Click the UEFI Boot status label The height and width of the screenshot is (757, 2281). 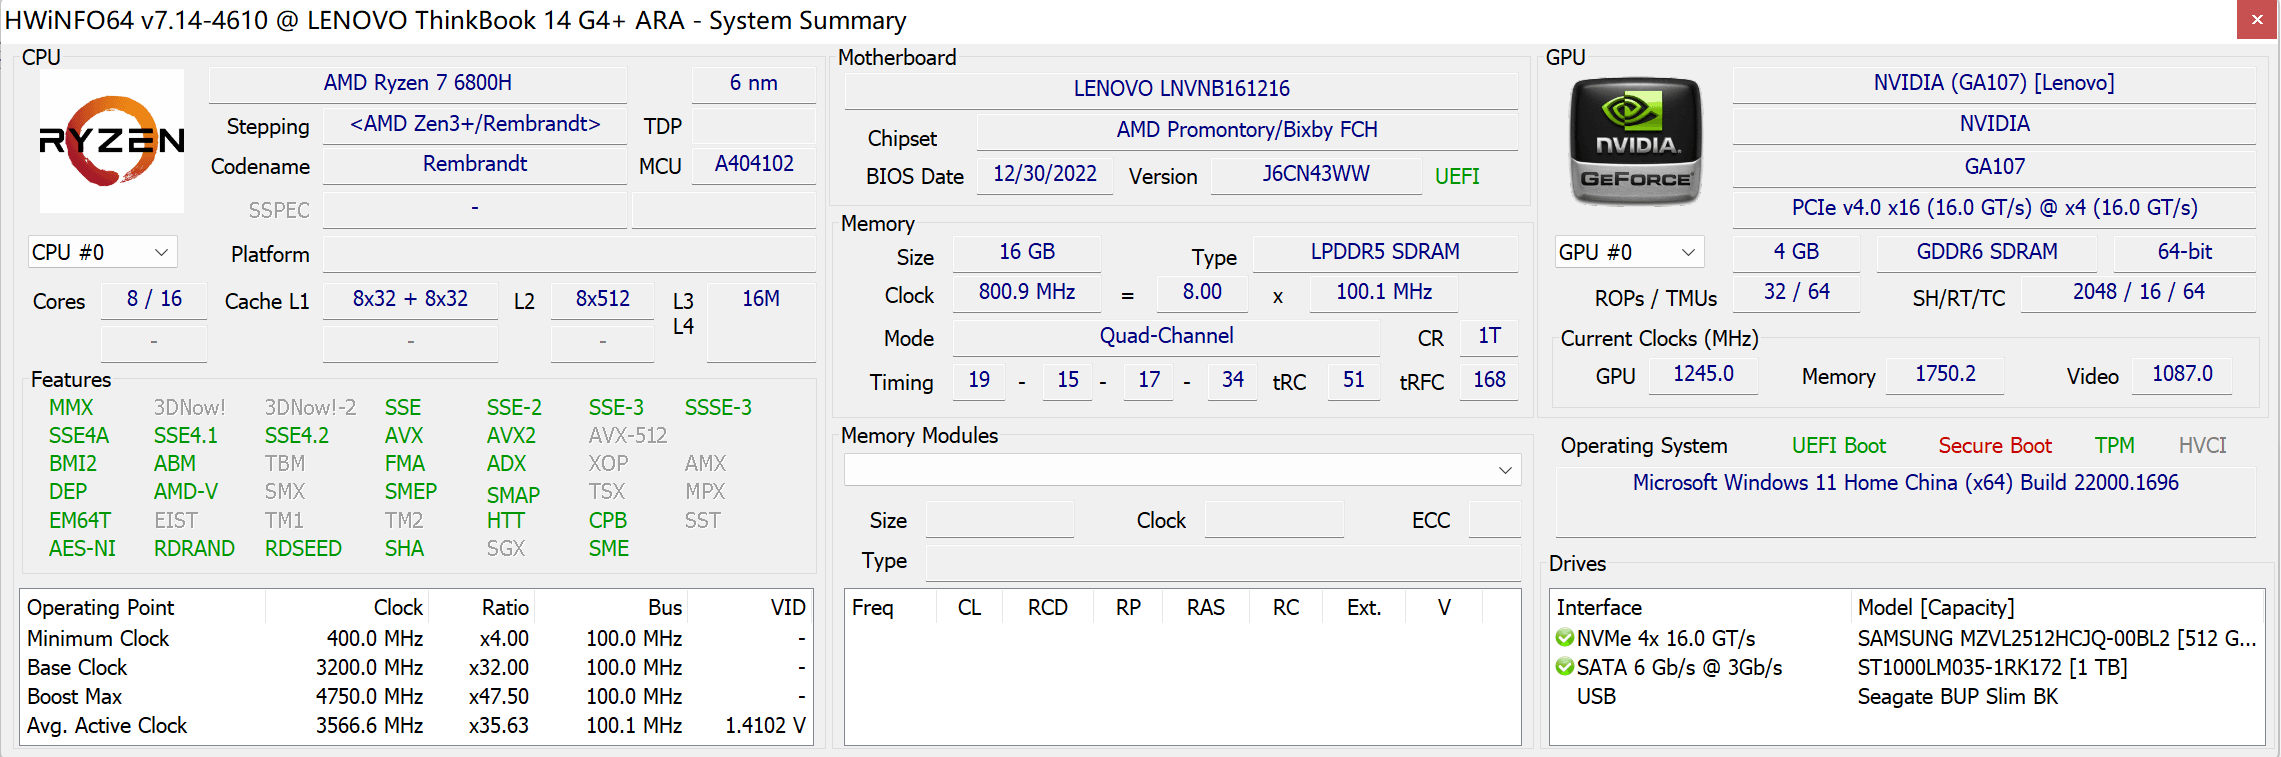[x=1838, y=446]
